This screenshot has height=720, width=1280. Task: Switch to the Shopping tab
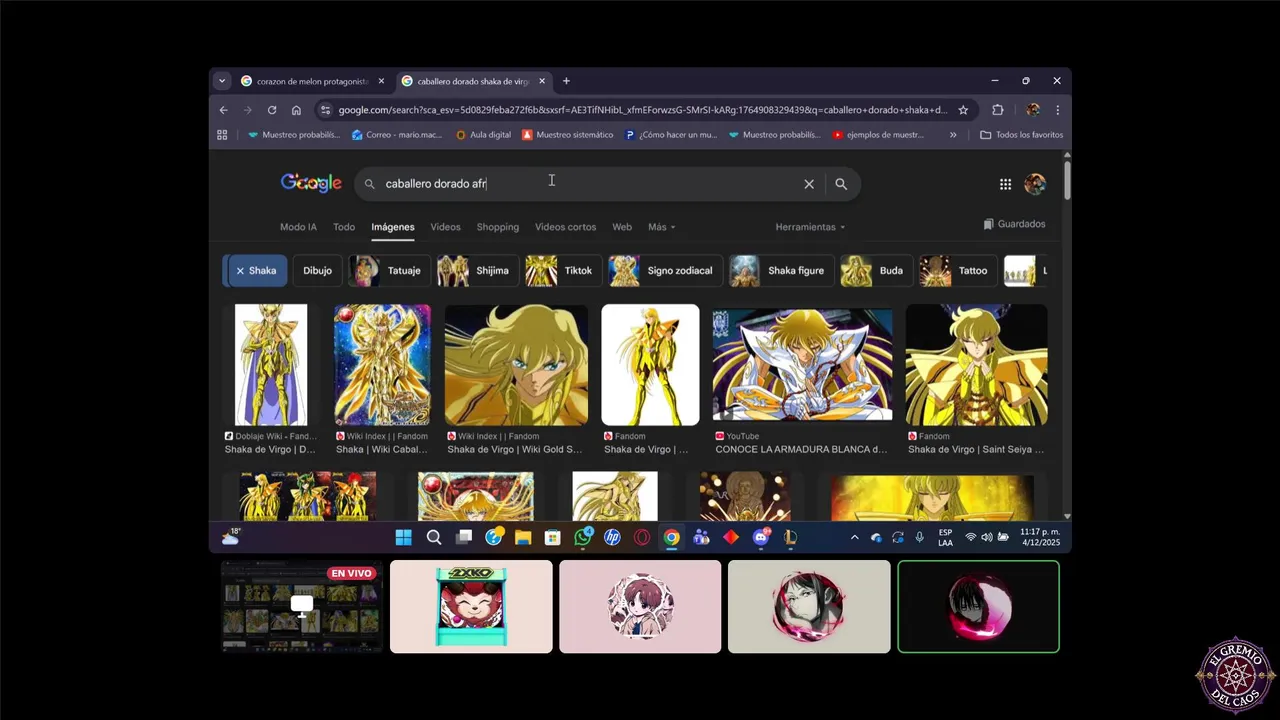497,227
